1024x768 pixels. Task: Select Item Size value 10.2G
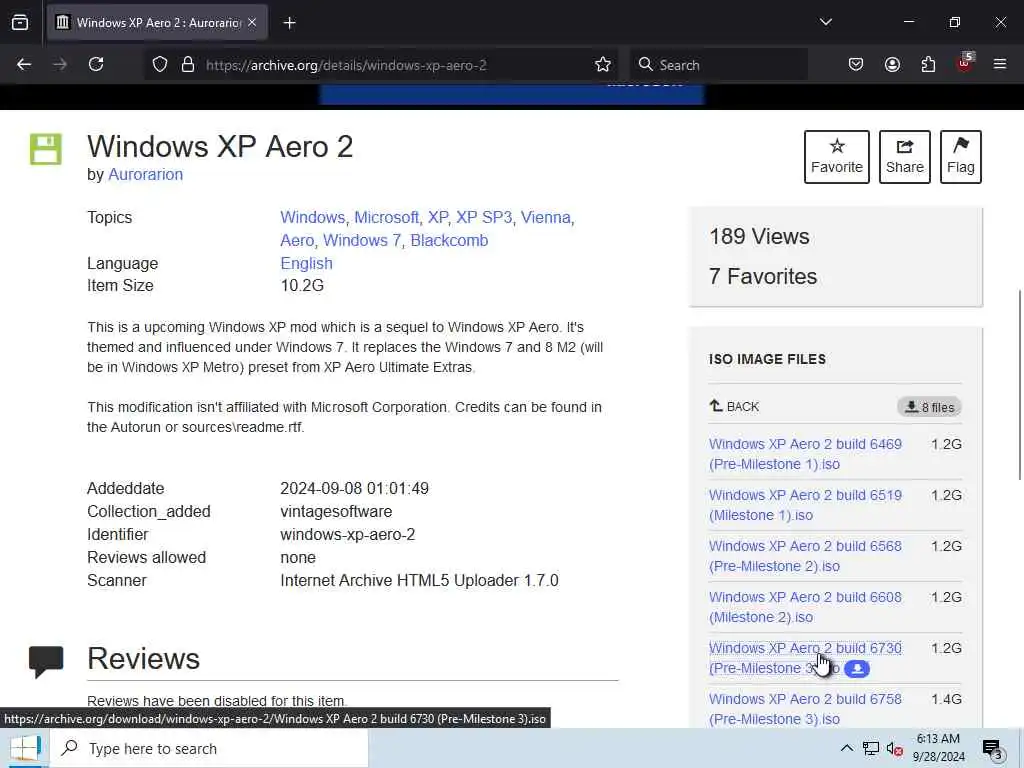click(302, 285)
